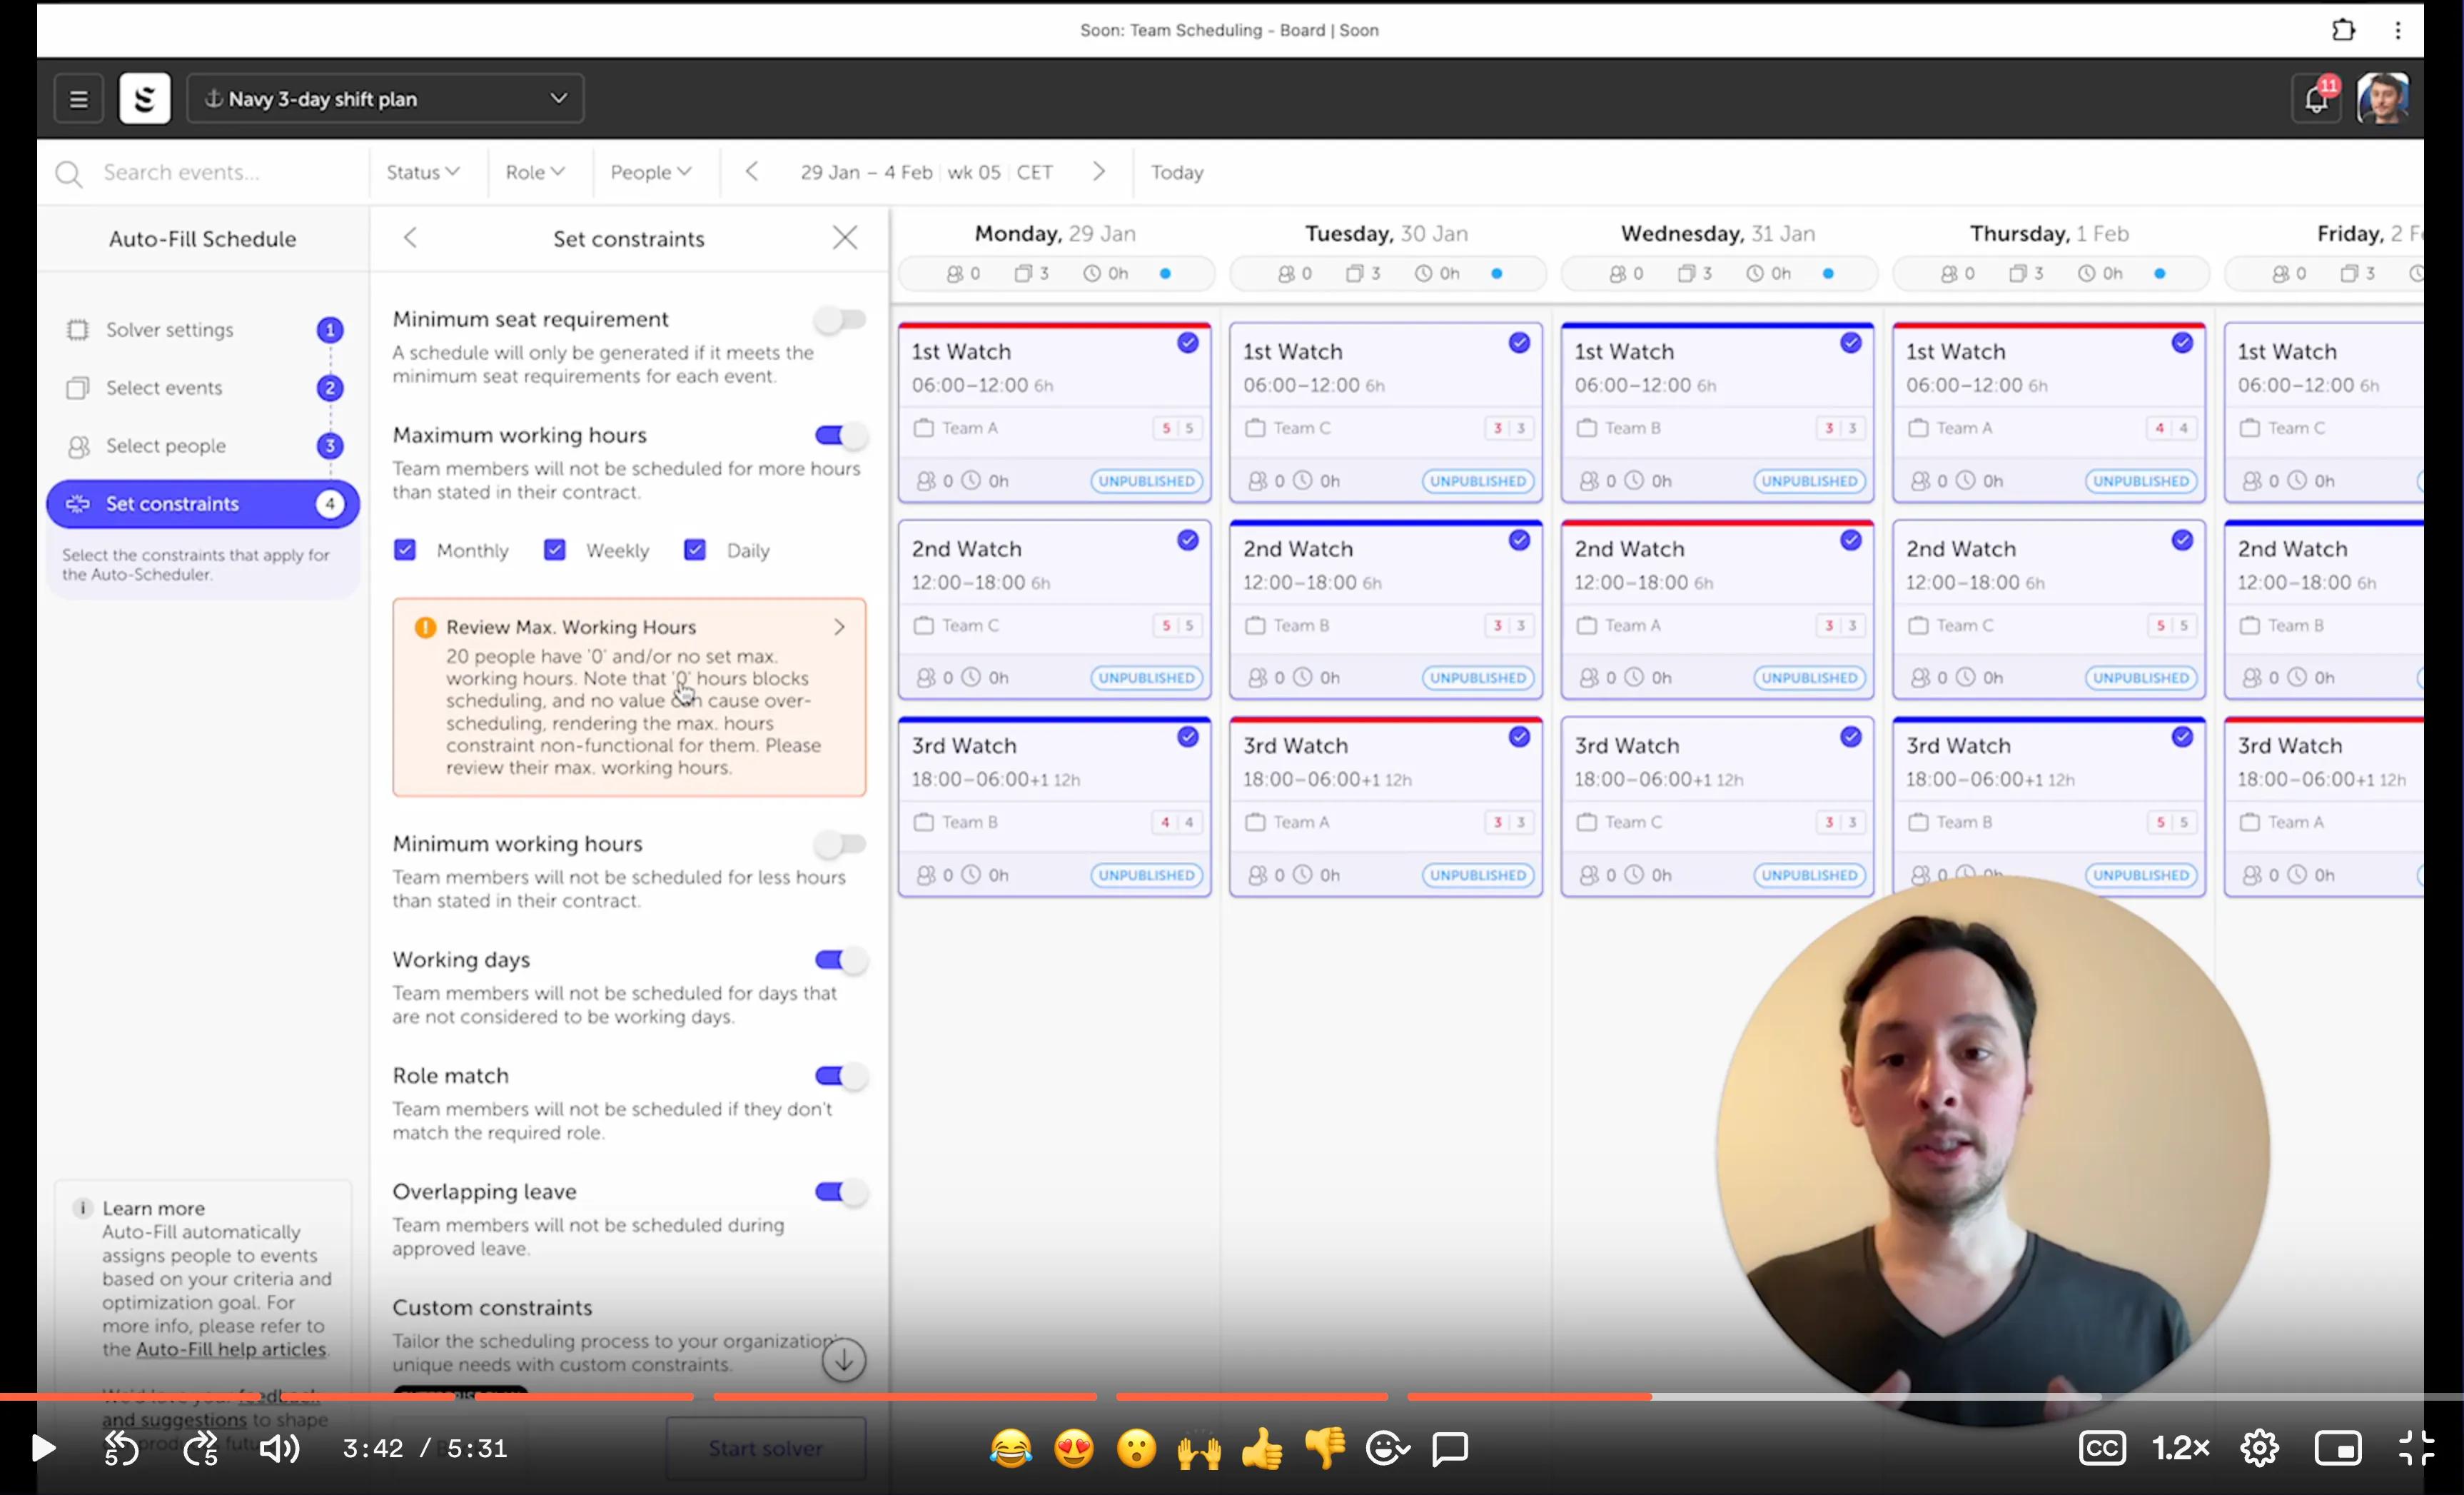Go back from the Set constraints panel
The width and height of the screenshot is (2464, 1495).
(x=410, y=238)
